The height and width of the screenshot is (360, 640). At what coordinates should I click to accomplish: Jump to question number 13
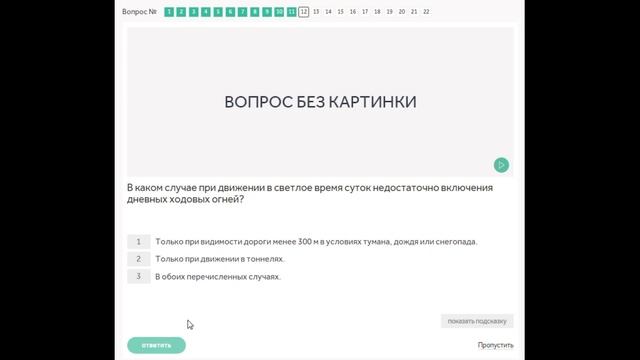316,12
